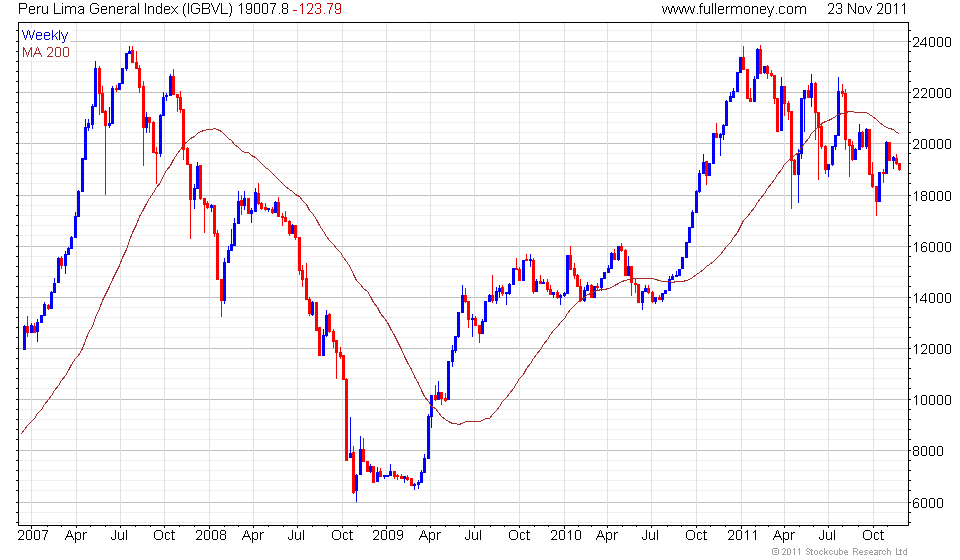
Task: Select the 2008 x-axis label
Action: click(211, 536)
